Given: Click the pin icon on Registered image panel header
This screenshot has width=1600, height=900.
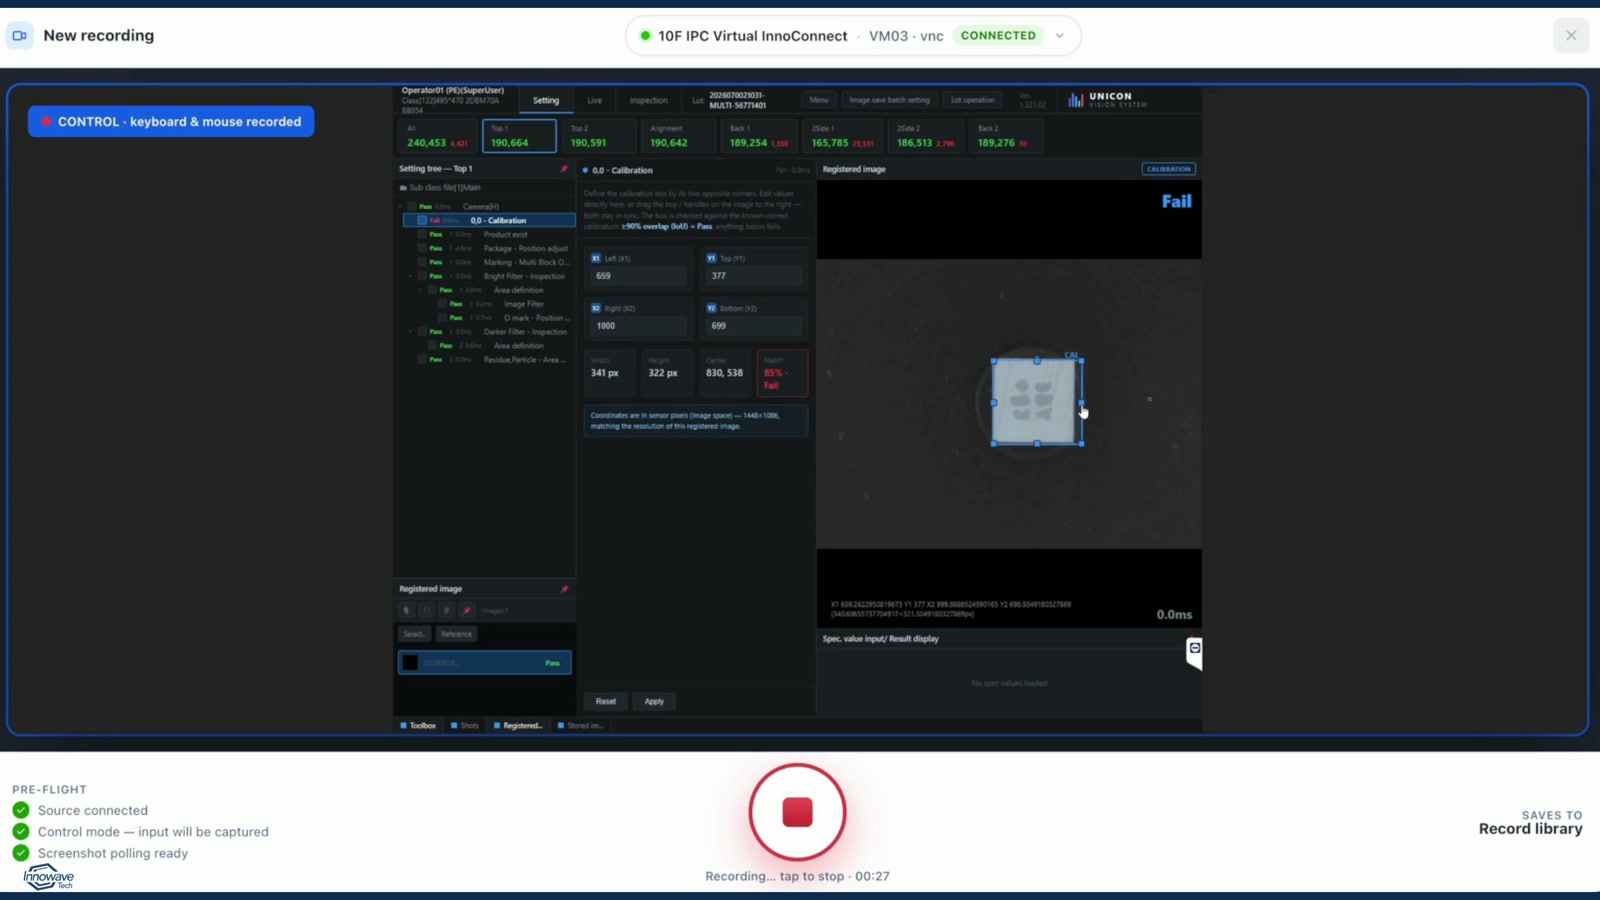Looking at the screenshot, I should [565, 589].
